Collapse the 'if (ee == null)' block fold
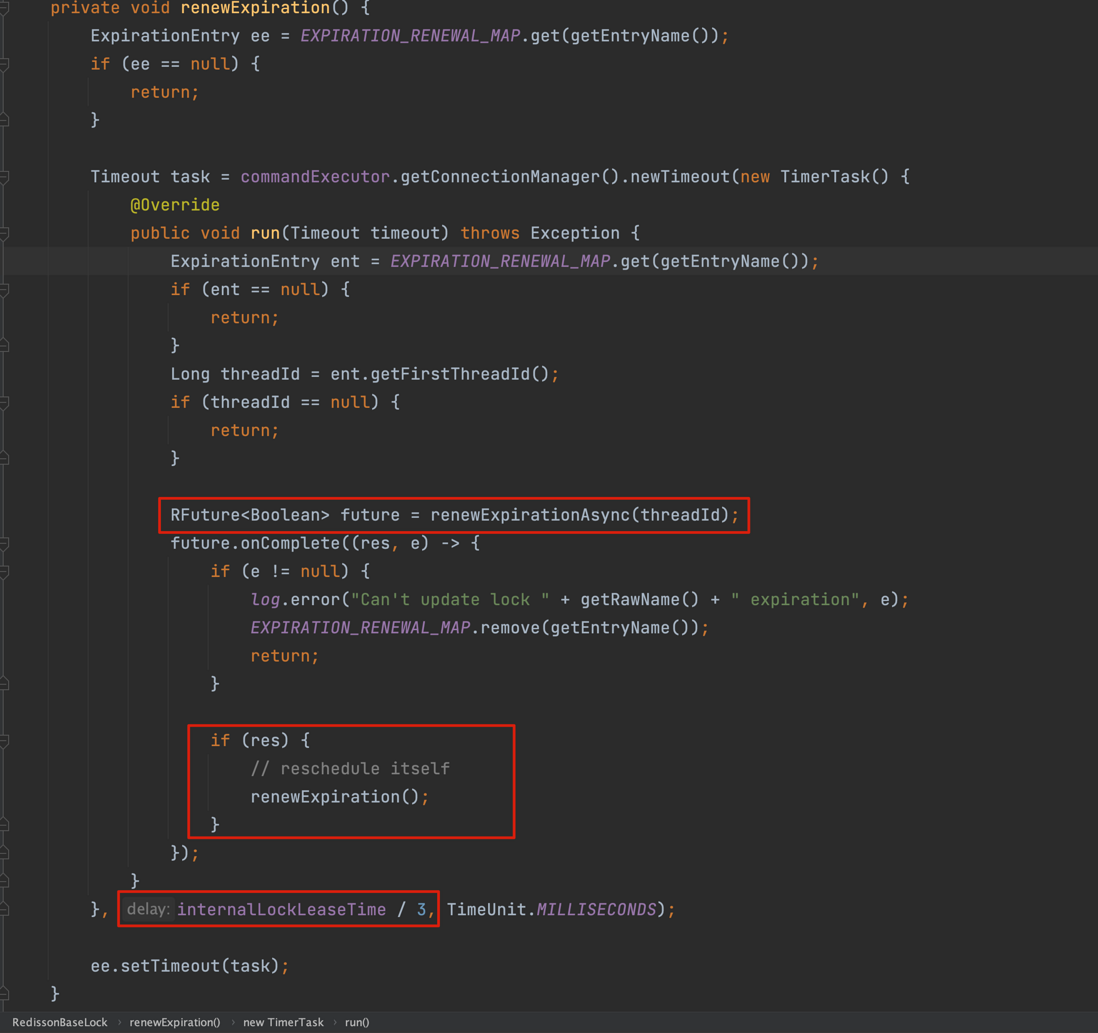Screen dimensions: 1098x1033 [x=4, y=64]
